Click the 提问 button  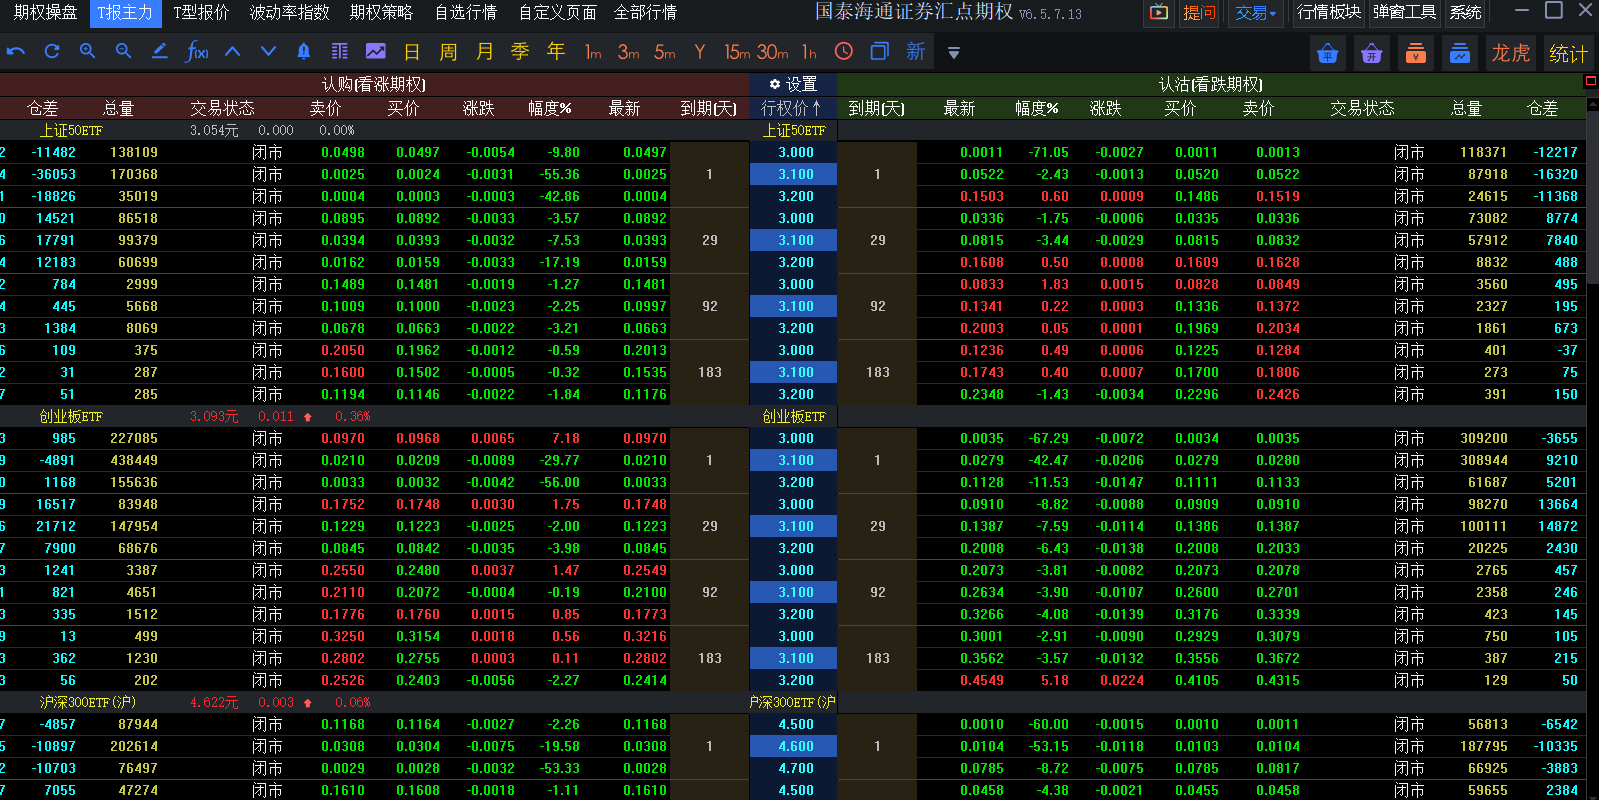click(x=1199, y=13)
